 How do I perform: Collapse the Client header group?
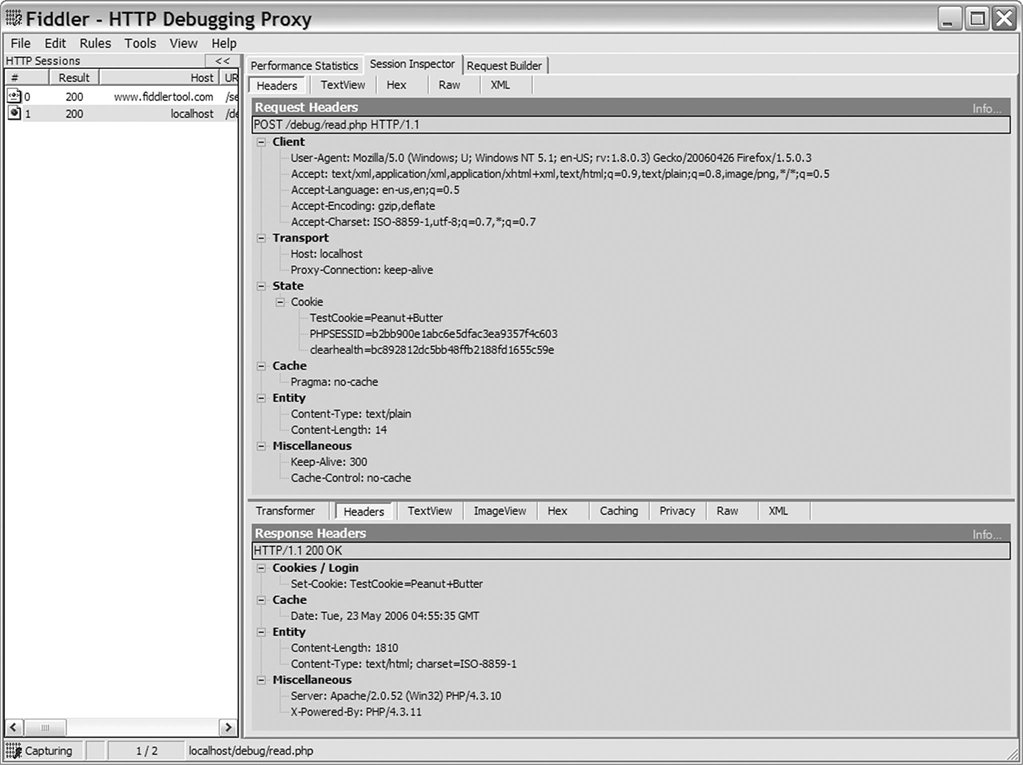tap(261, 142)
